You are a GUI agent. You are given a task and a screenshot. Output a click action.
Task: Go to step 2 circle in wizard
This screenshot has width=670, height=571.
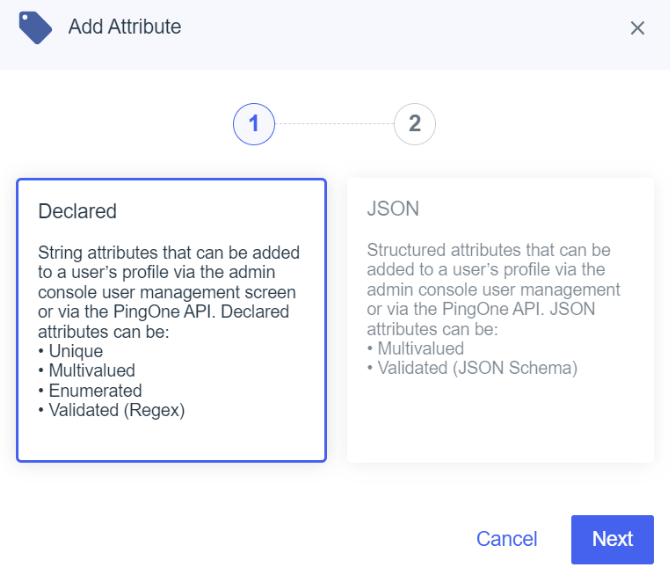point(414,124)
